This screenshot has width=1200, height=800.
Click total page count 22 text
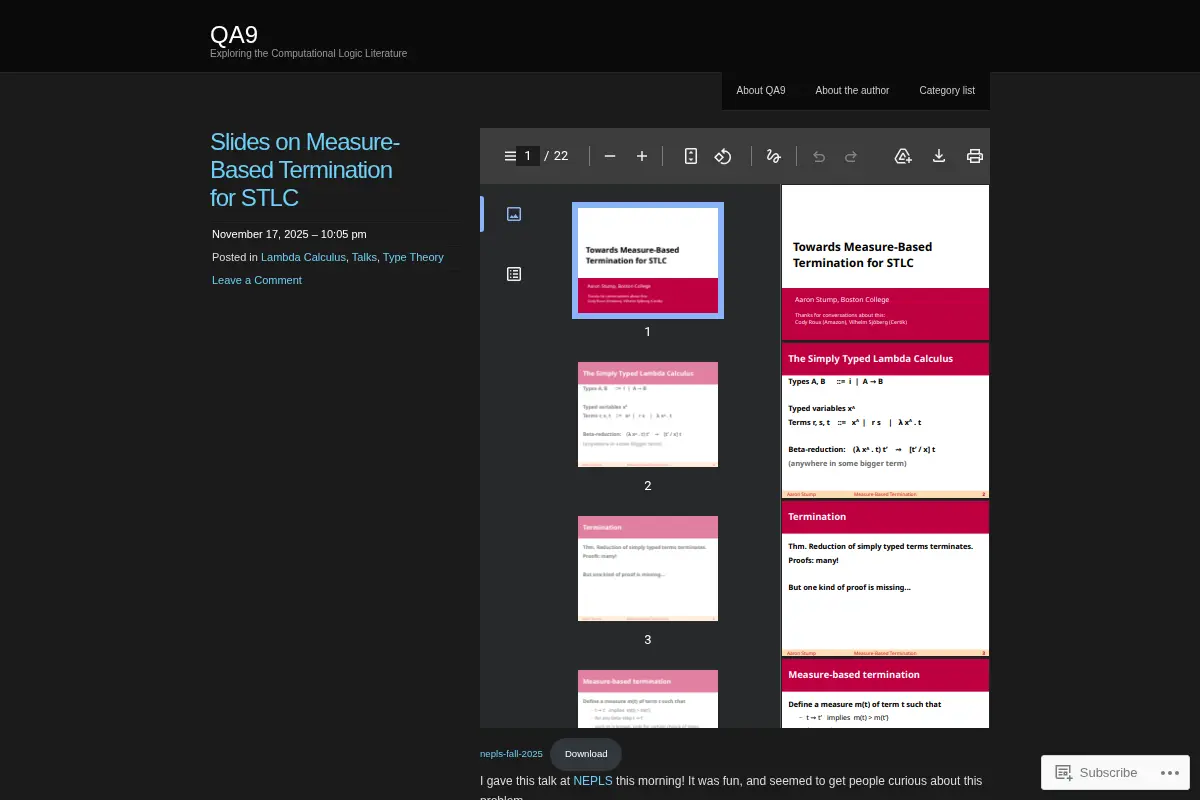[x=561, y=156]
